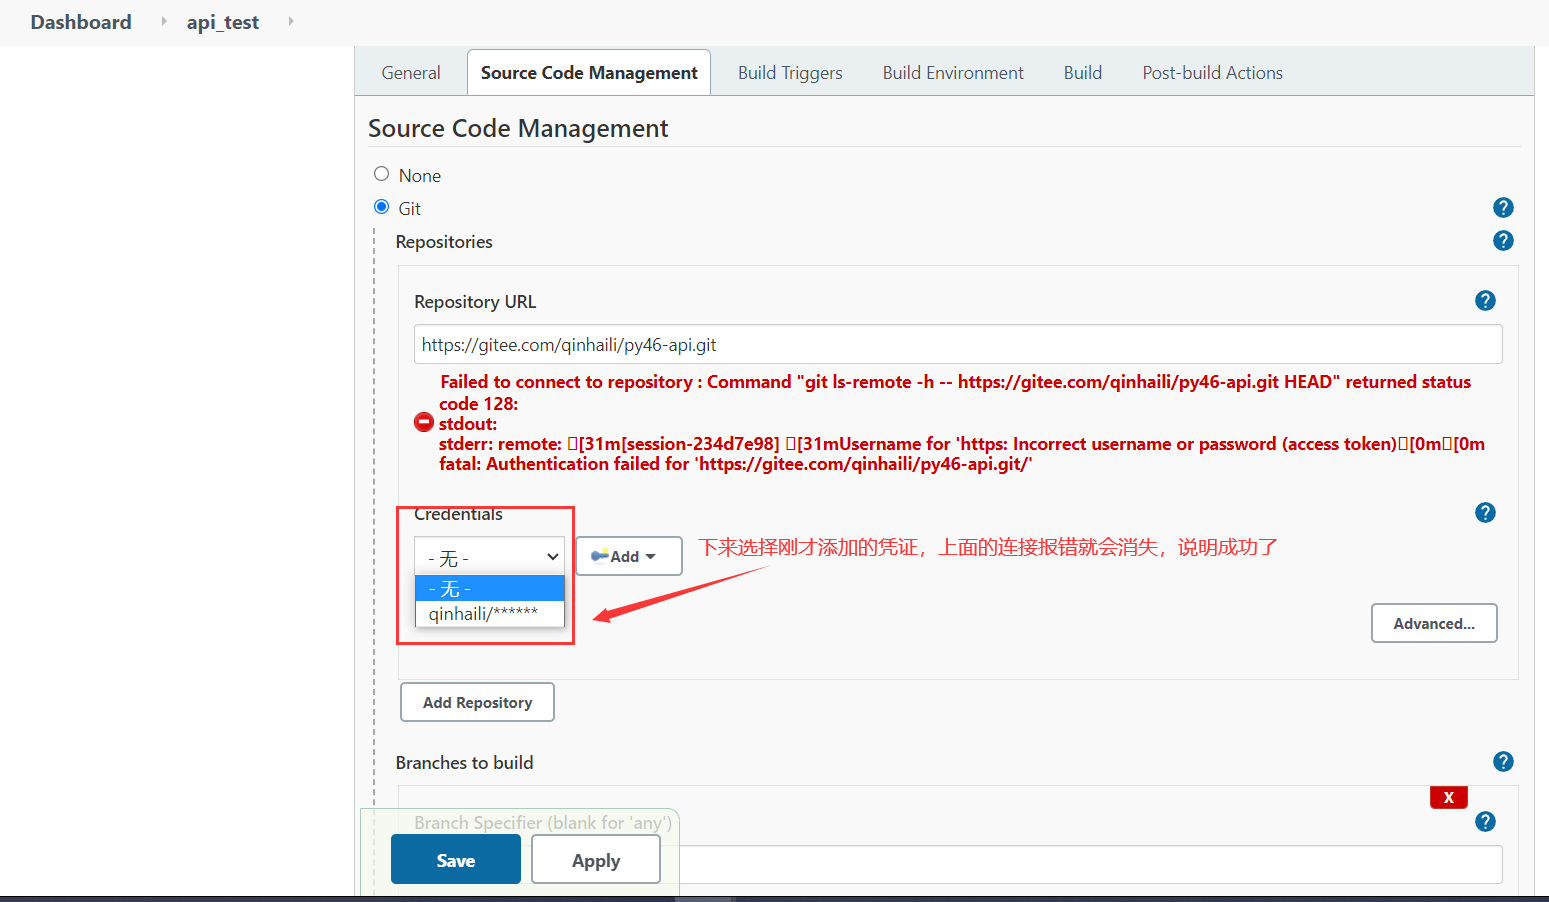Screen dimensions: 1549x902
Task: Switch to the Build tab
Action: [x=1083, y=73]
